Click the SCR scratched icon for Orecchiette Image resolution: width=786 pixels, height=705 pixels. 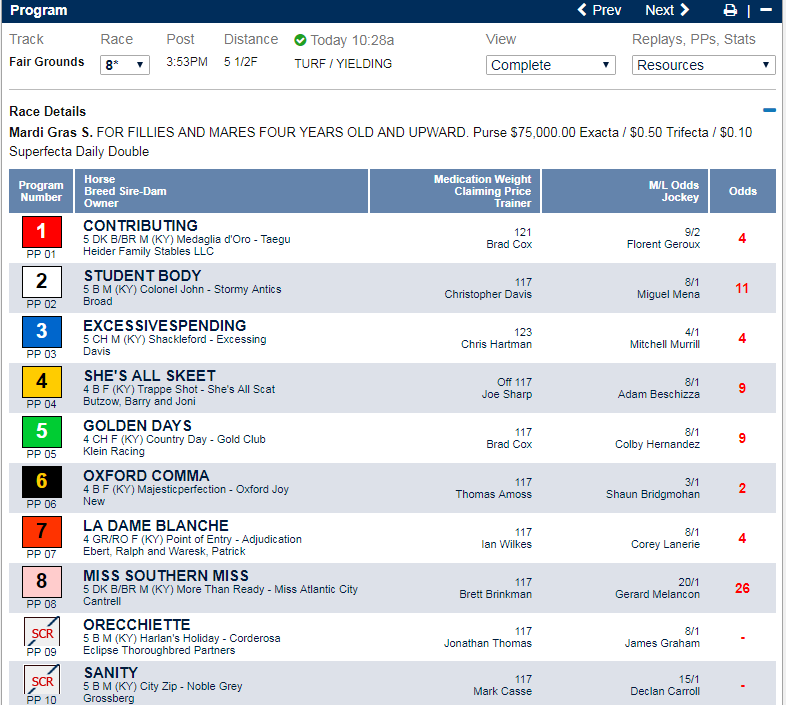(42, 631)
